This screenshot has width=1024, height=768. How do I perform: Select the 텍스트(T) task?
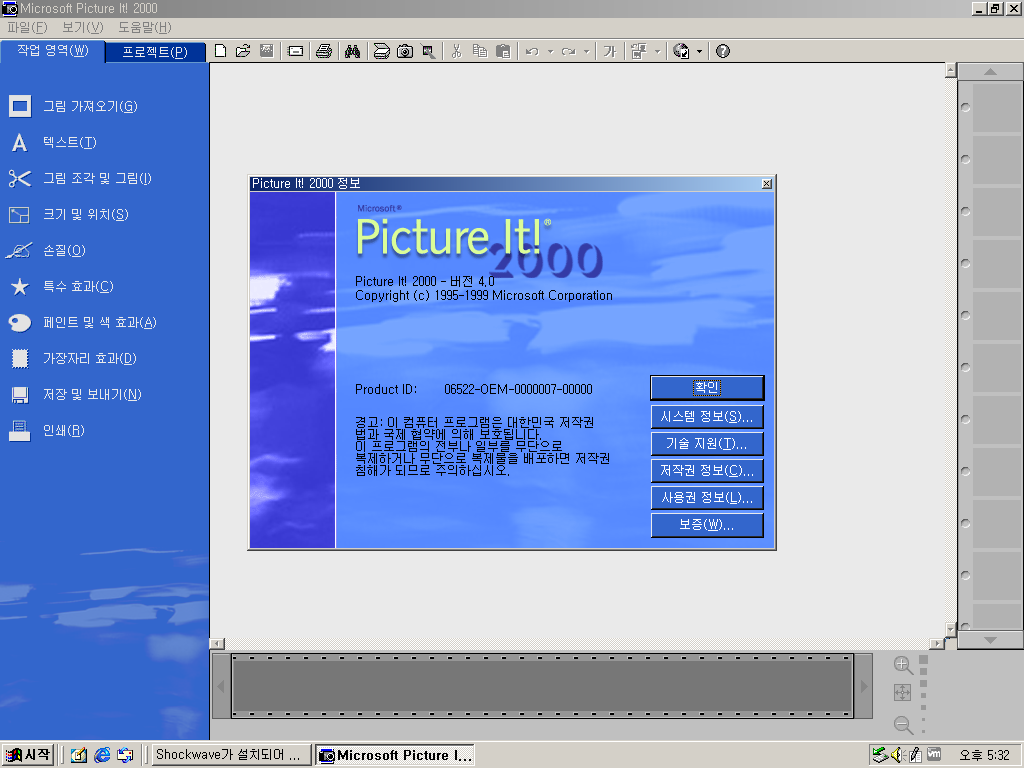click(x=52, y=142)
